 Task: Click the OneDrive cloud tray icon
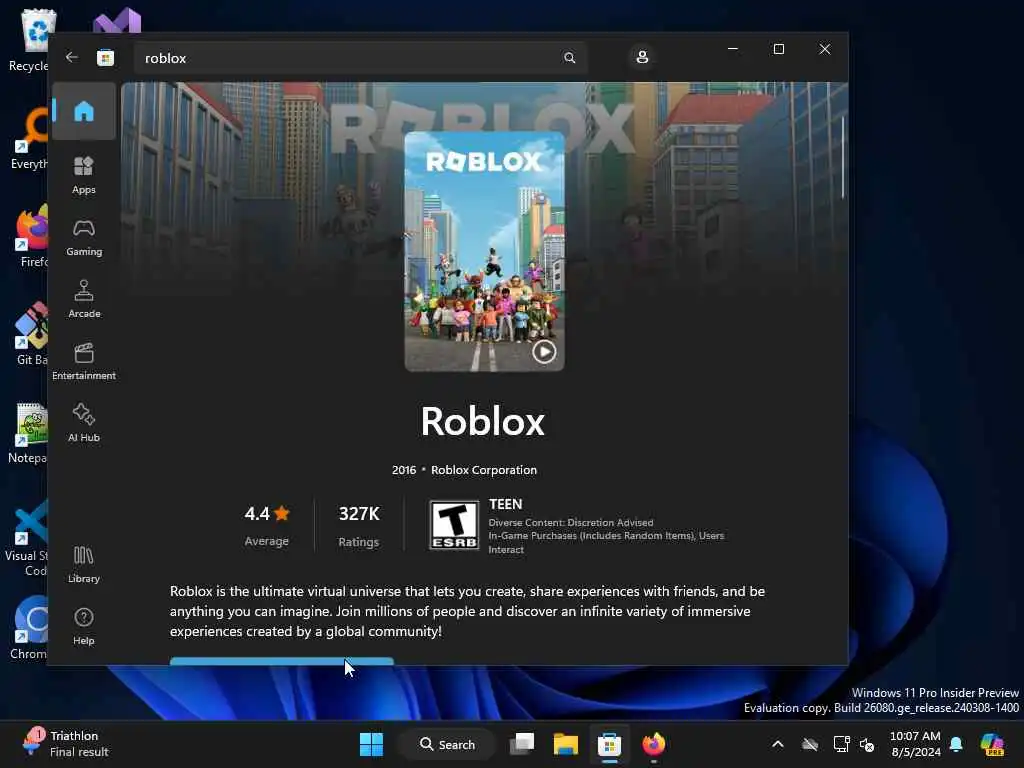(x=810, y=744)
